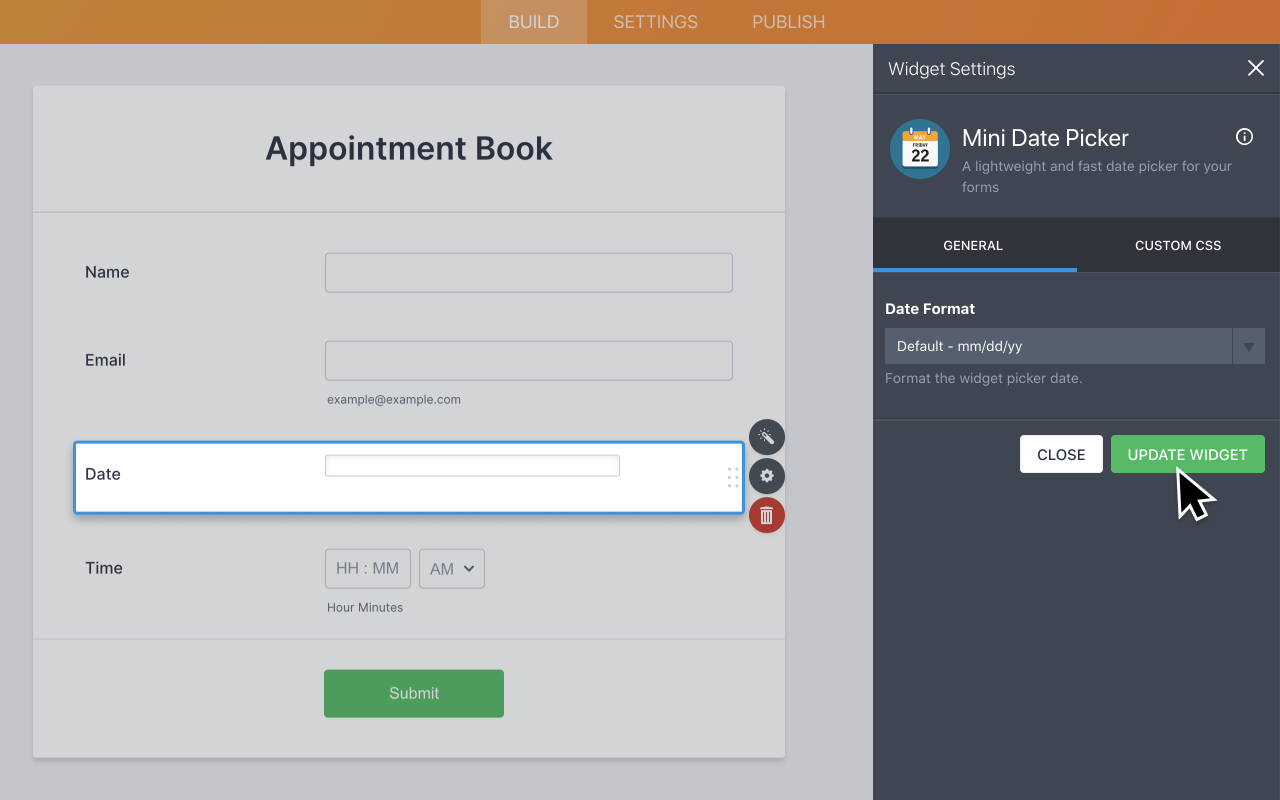Image resolution: width=1280 pixels, height=800 pixels.
Task: Open the AM/PM time selector
Action: 451,568
